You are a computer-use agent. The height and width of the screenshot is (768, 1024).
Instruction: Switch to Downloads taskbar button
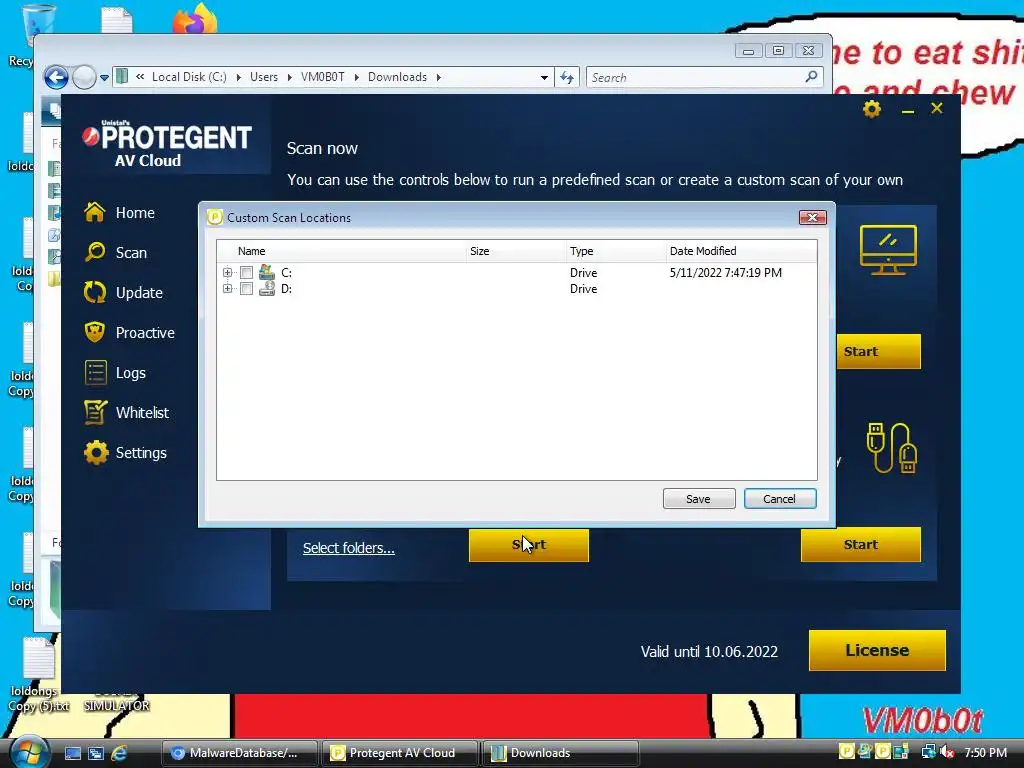pos(560,753)
